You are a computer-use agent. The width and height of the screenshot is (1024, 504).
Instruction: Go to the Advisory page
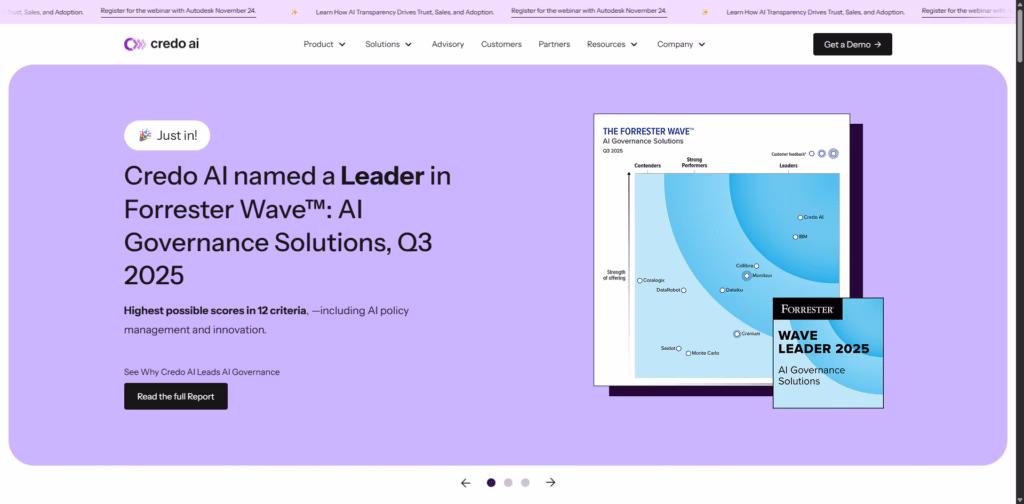[x=448, y=44]
